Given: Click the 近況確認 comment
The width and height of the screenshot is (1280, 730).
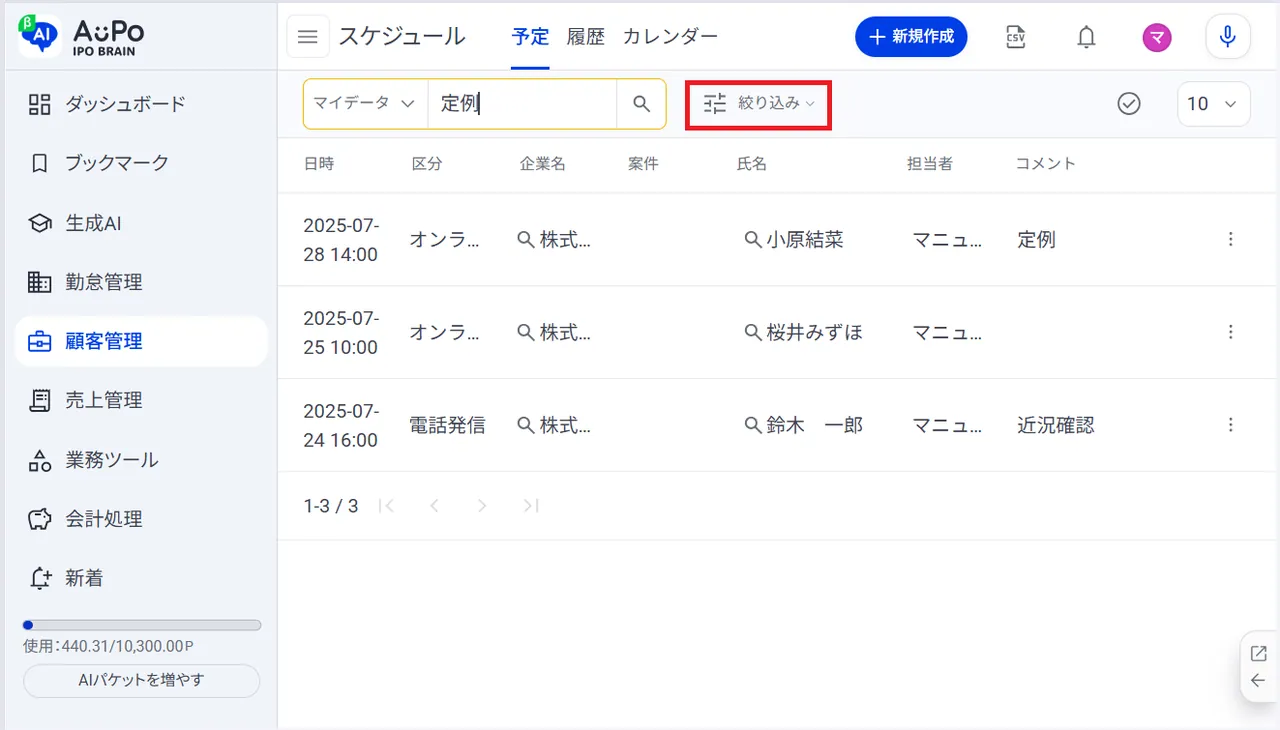Looking at the screenshot, I should tap(1056, 425).
